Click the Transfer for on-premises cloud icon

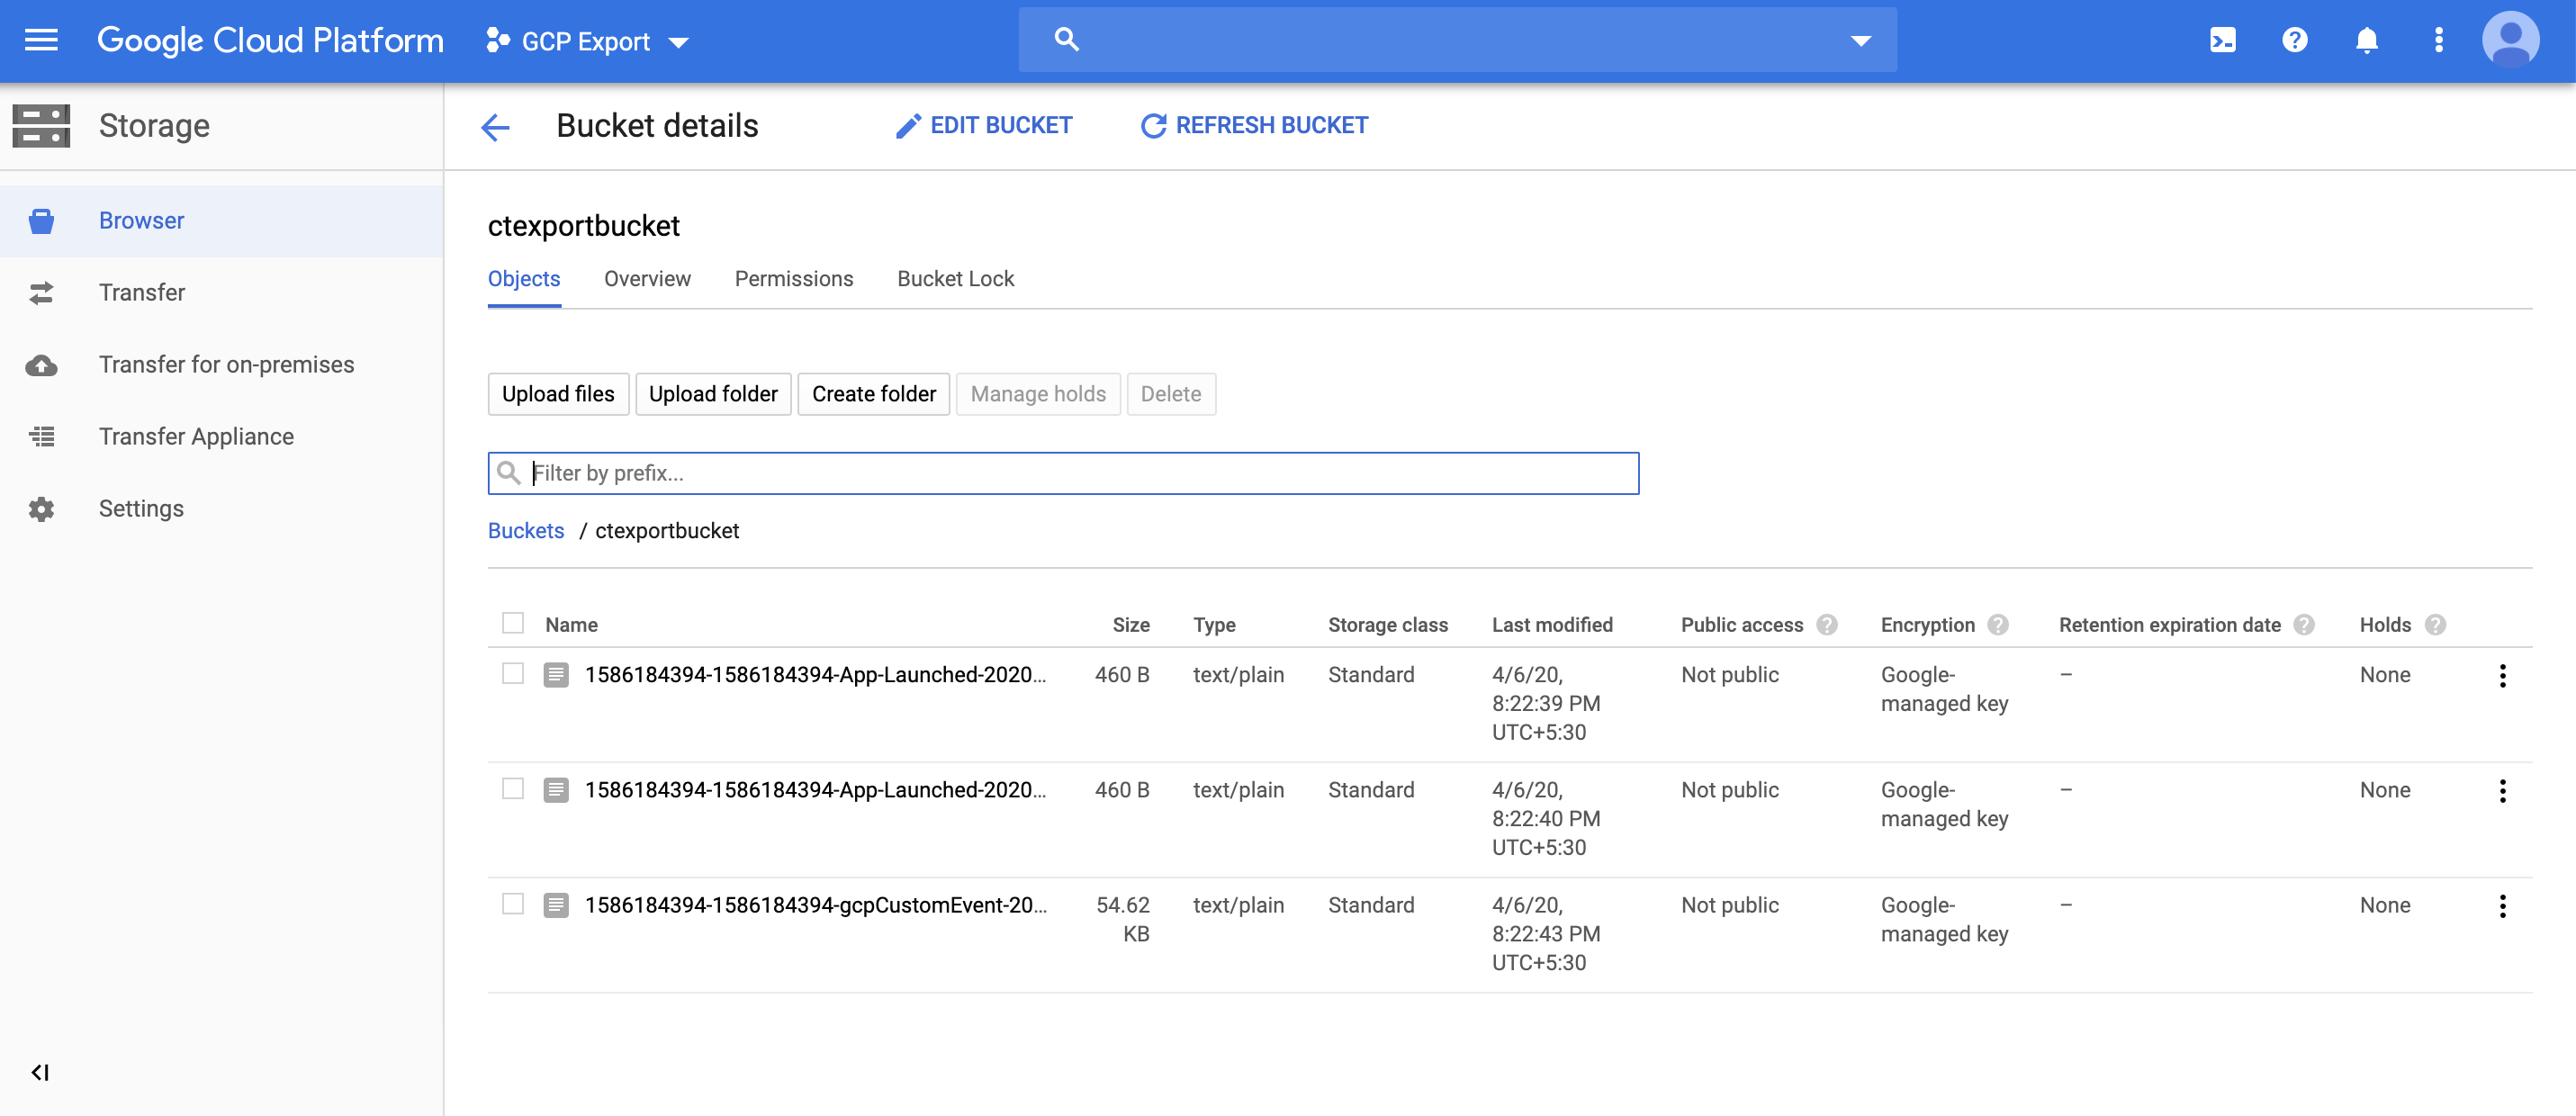41,365
